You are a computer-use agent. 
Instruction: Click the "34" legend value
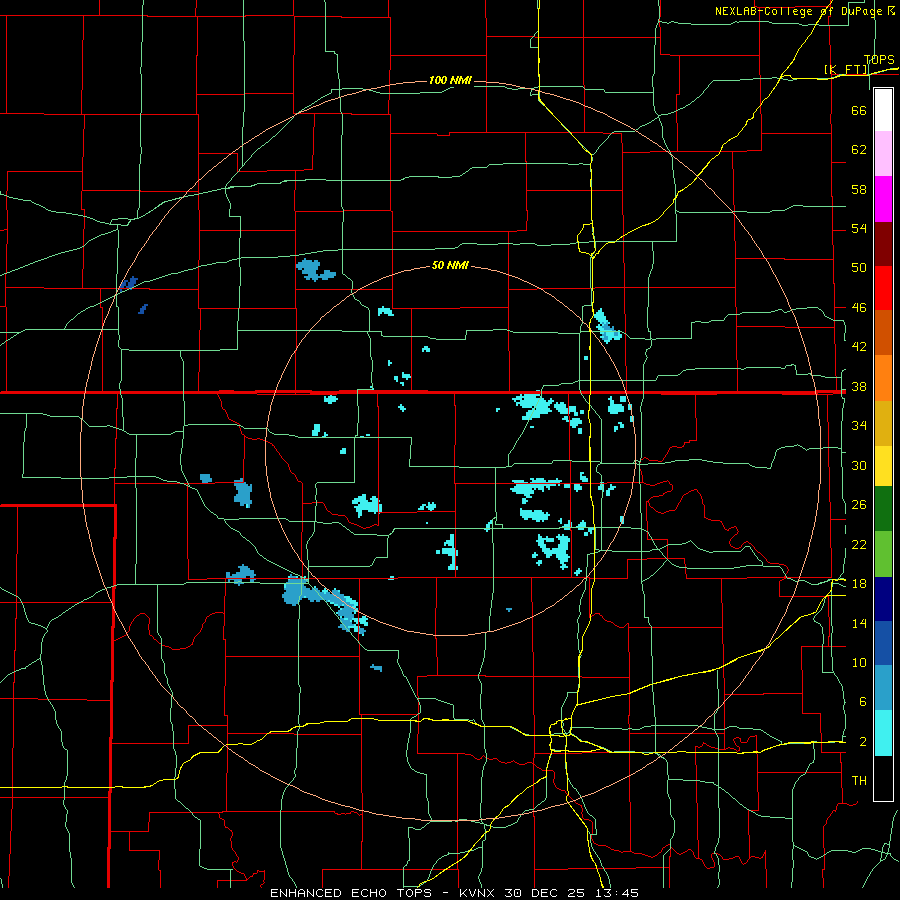point(859,425)
